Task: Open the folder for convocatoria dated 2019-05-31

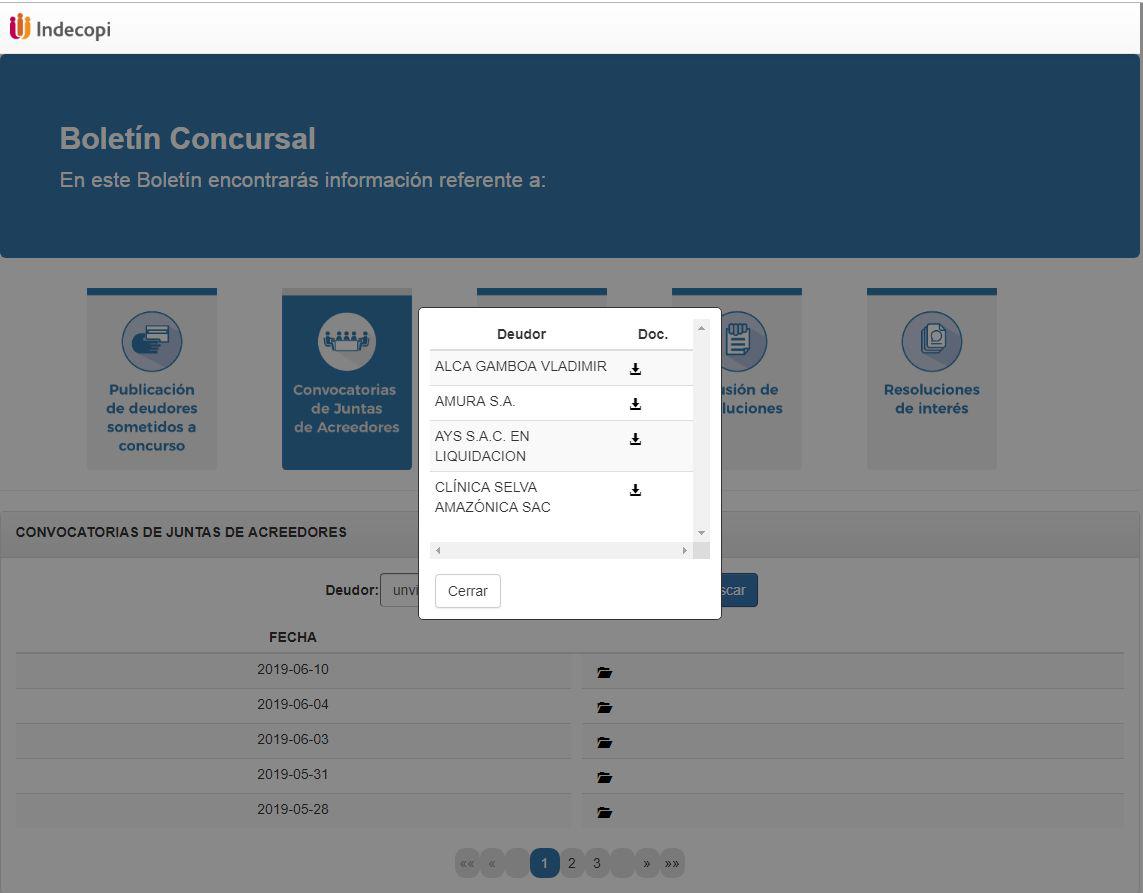Action: pyautogui.click(x=604, y=775)
